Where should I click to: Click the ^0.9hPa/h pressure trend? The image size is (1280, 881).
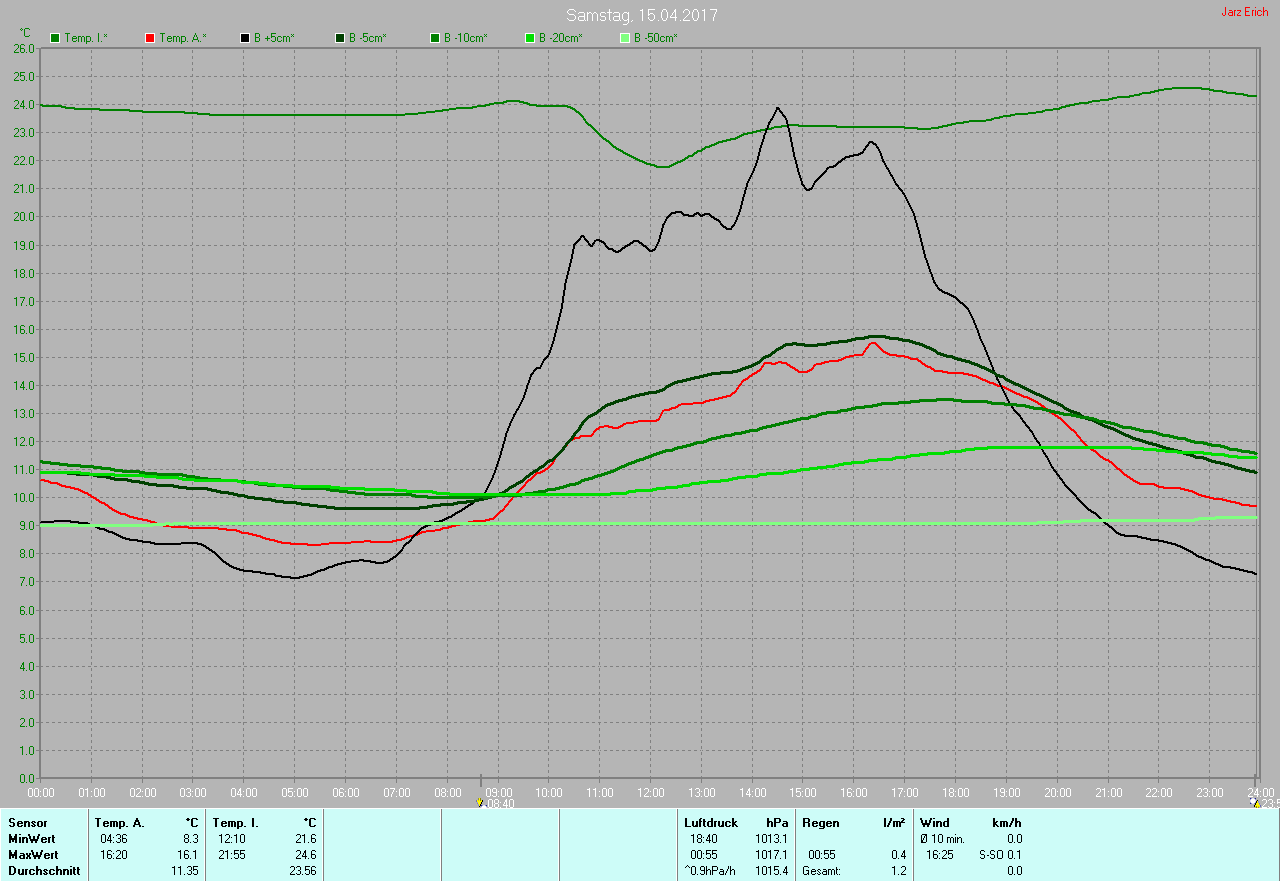pos(710,871)
